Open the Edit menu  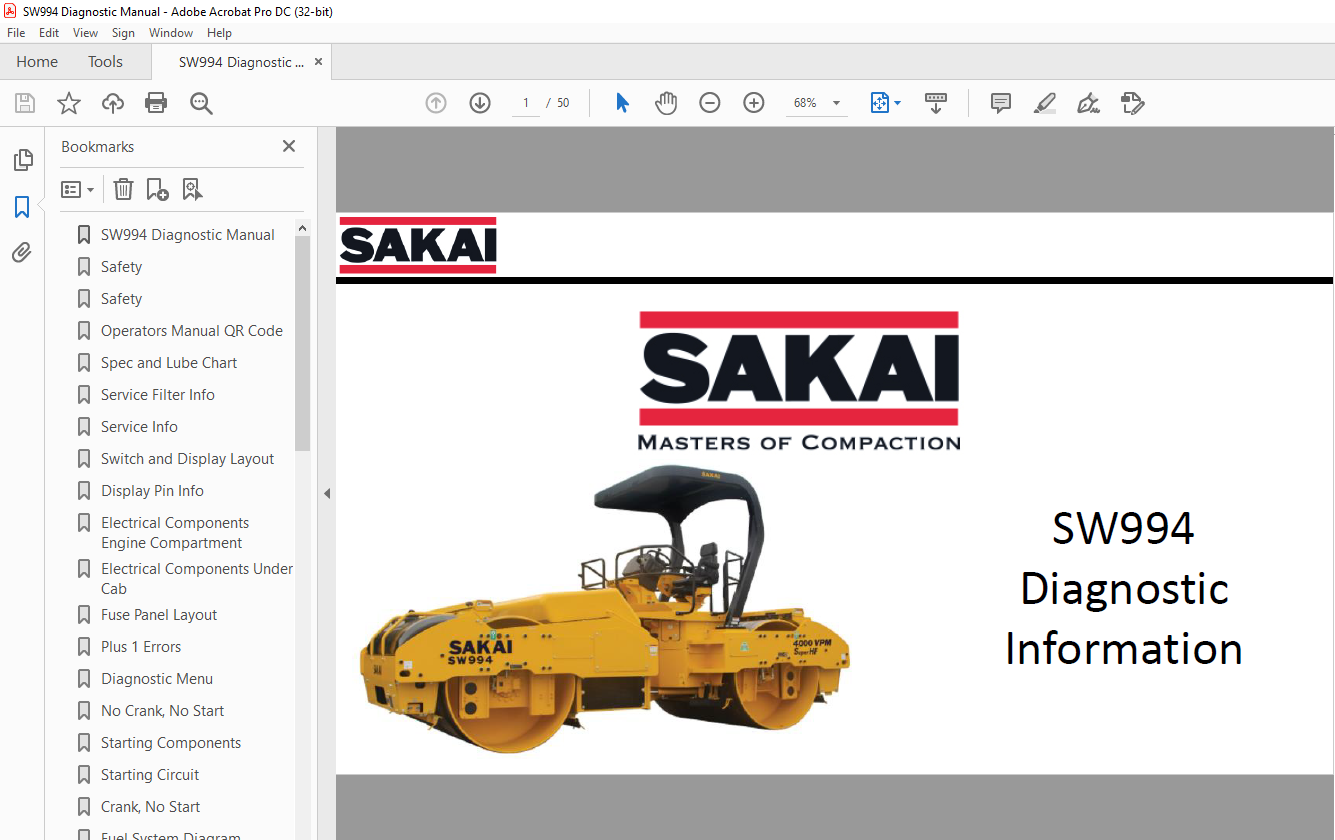49,33
